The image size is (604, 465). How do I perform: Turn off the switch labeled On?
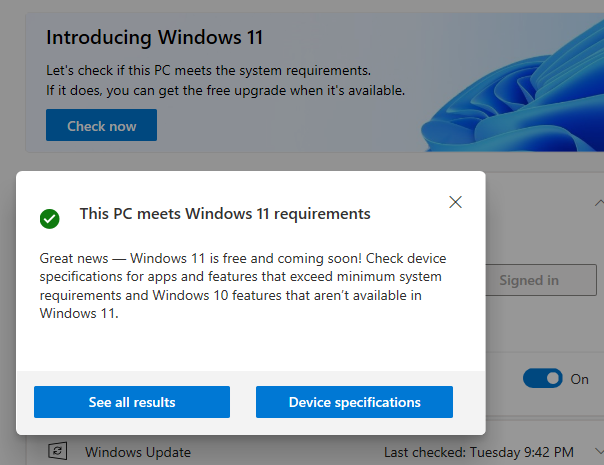(x=542, y=379)
